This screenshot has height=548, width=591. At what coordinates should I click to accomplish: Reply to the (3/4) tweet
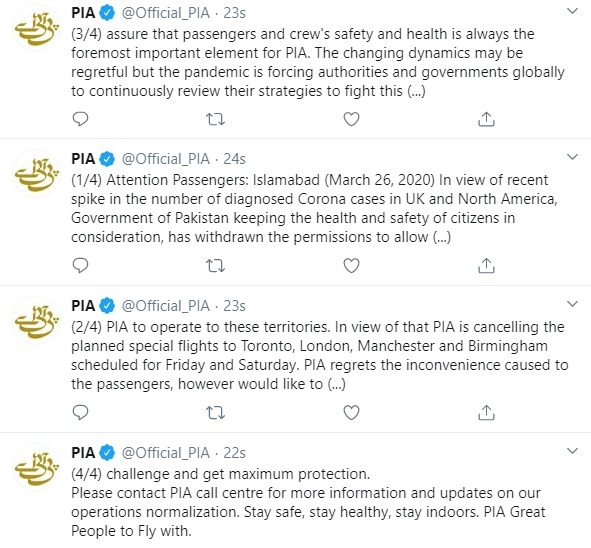point(80,119)
